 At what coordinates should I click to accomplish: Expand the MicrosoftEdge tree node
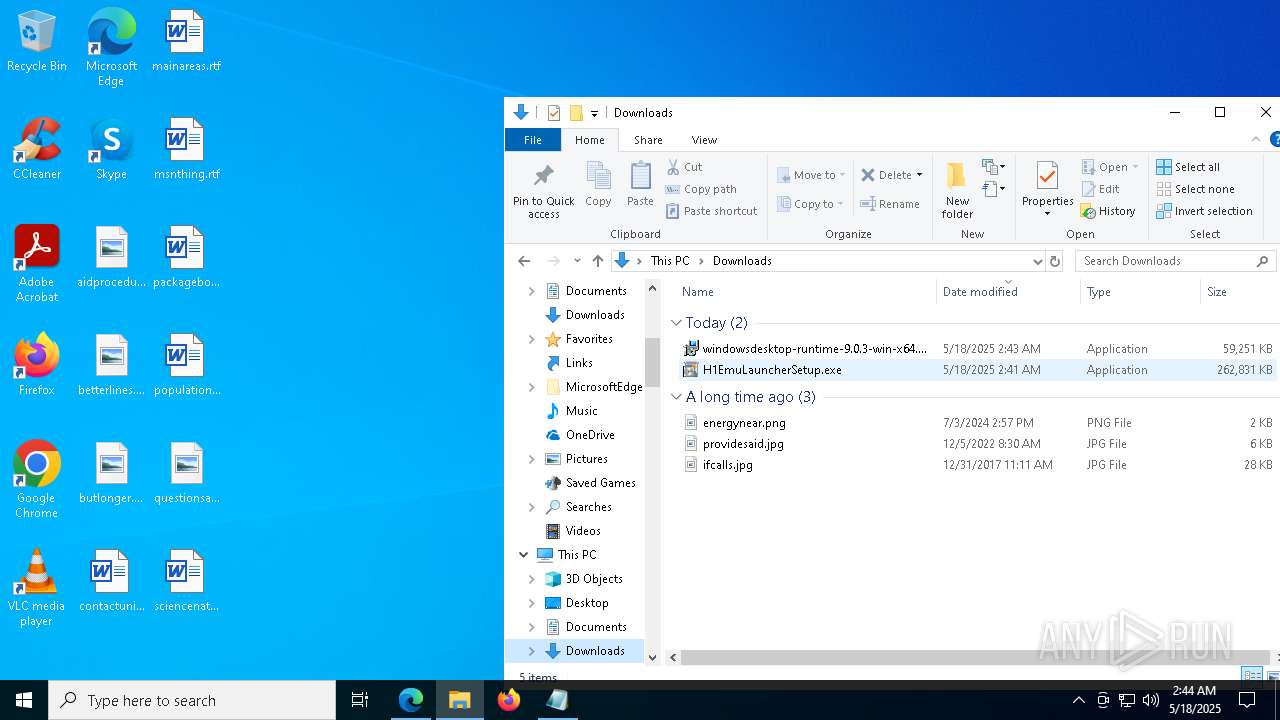pos(531,387)
